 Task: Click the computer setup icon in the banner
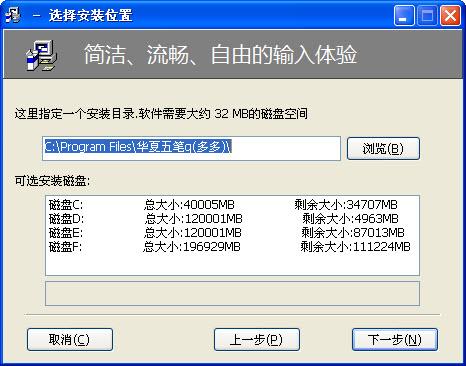tap(42, 55)
